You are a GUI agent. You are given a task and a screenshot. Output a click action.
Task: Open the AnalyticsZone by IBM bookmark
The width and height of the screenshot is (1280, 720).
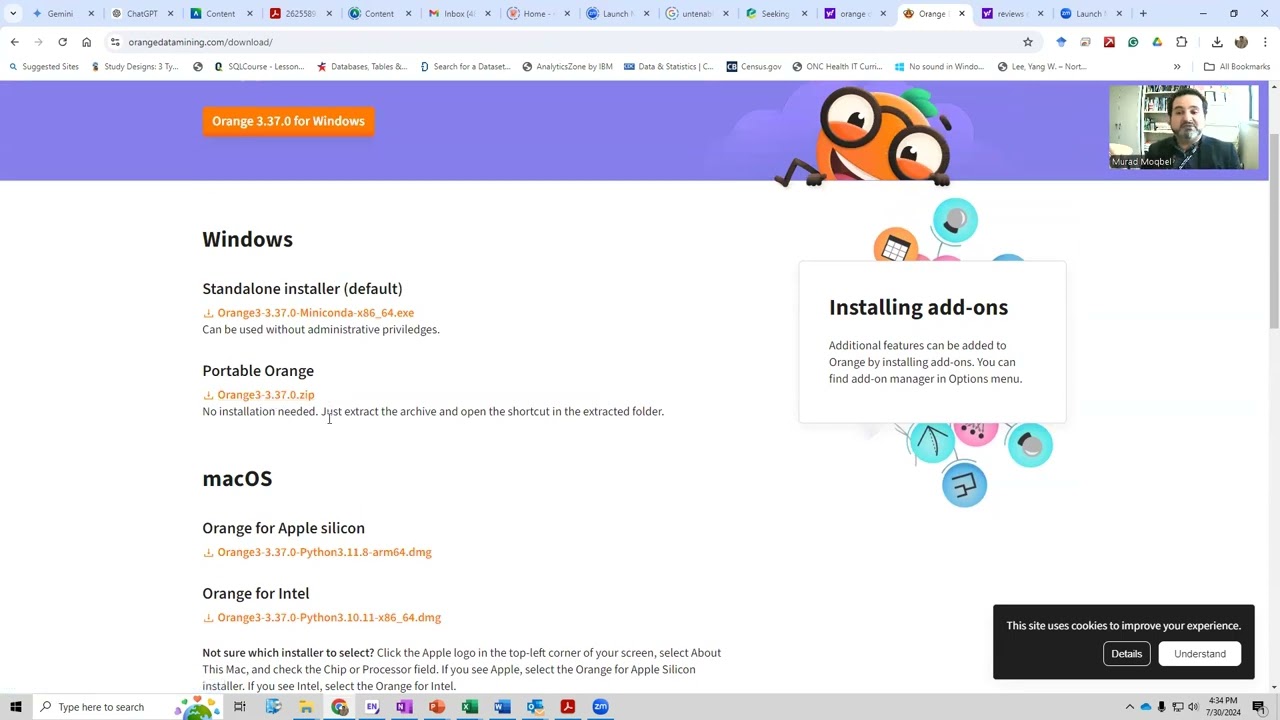566,67
